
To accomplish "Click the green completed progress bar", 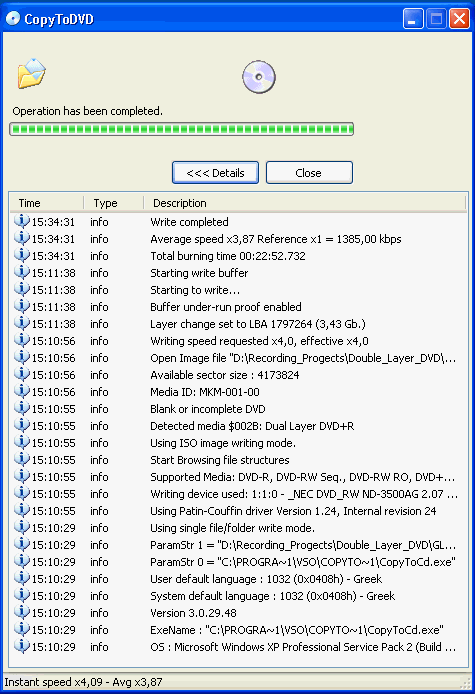I will click(182, 129).
